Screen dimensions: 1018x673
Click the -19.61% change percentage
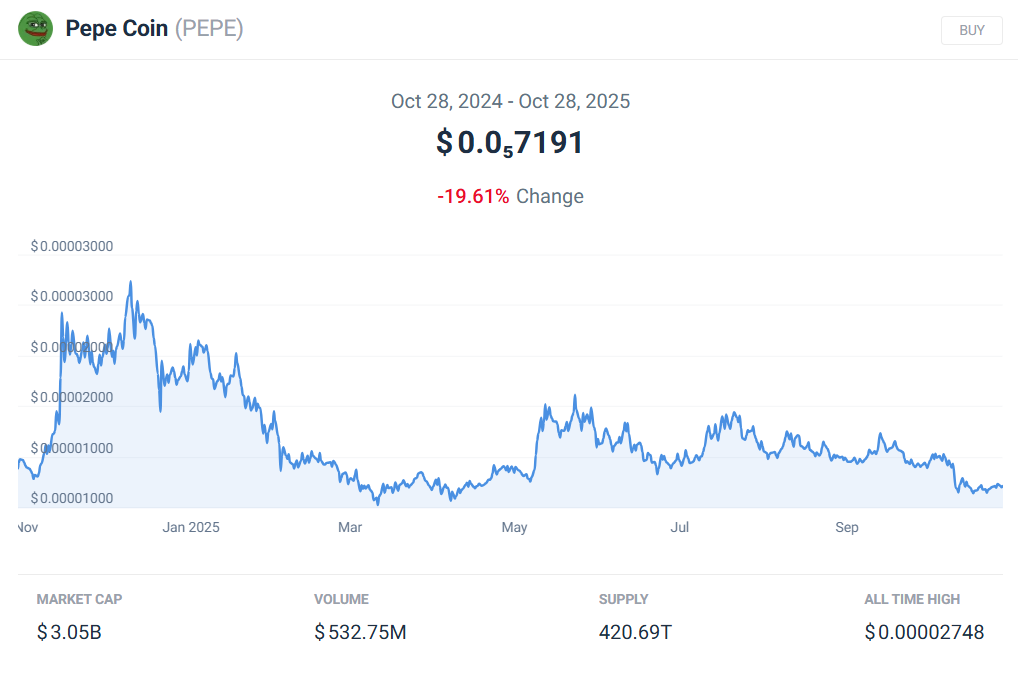(473, 196)
